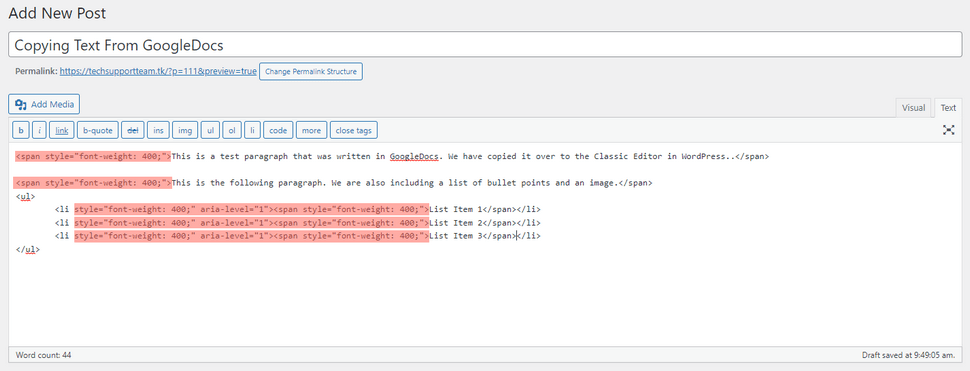Insert bold tag with b button
Image resolution: width=970 pixels, height=371 pixels.
click(21, 130)
